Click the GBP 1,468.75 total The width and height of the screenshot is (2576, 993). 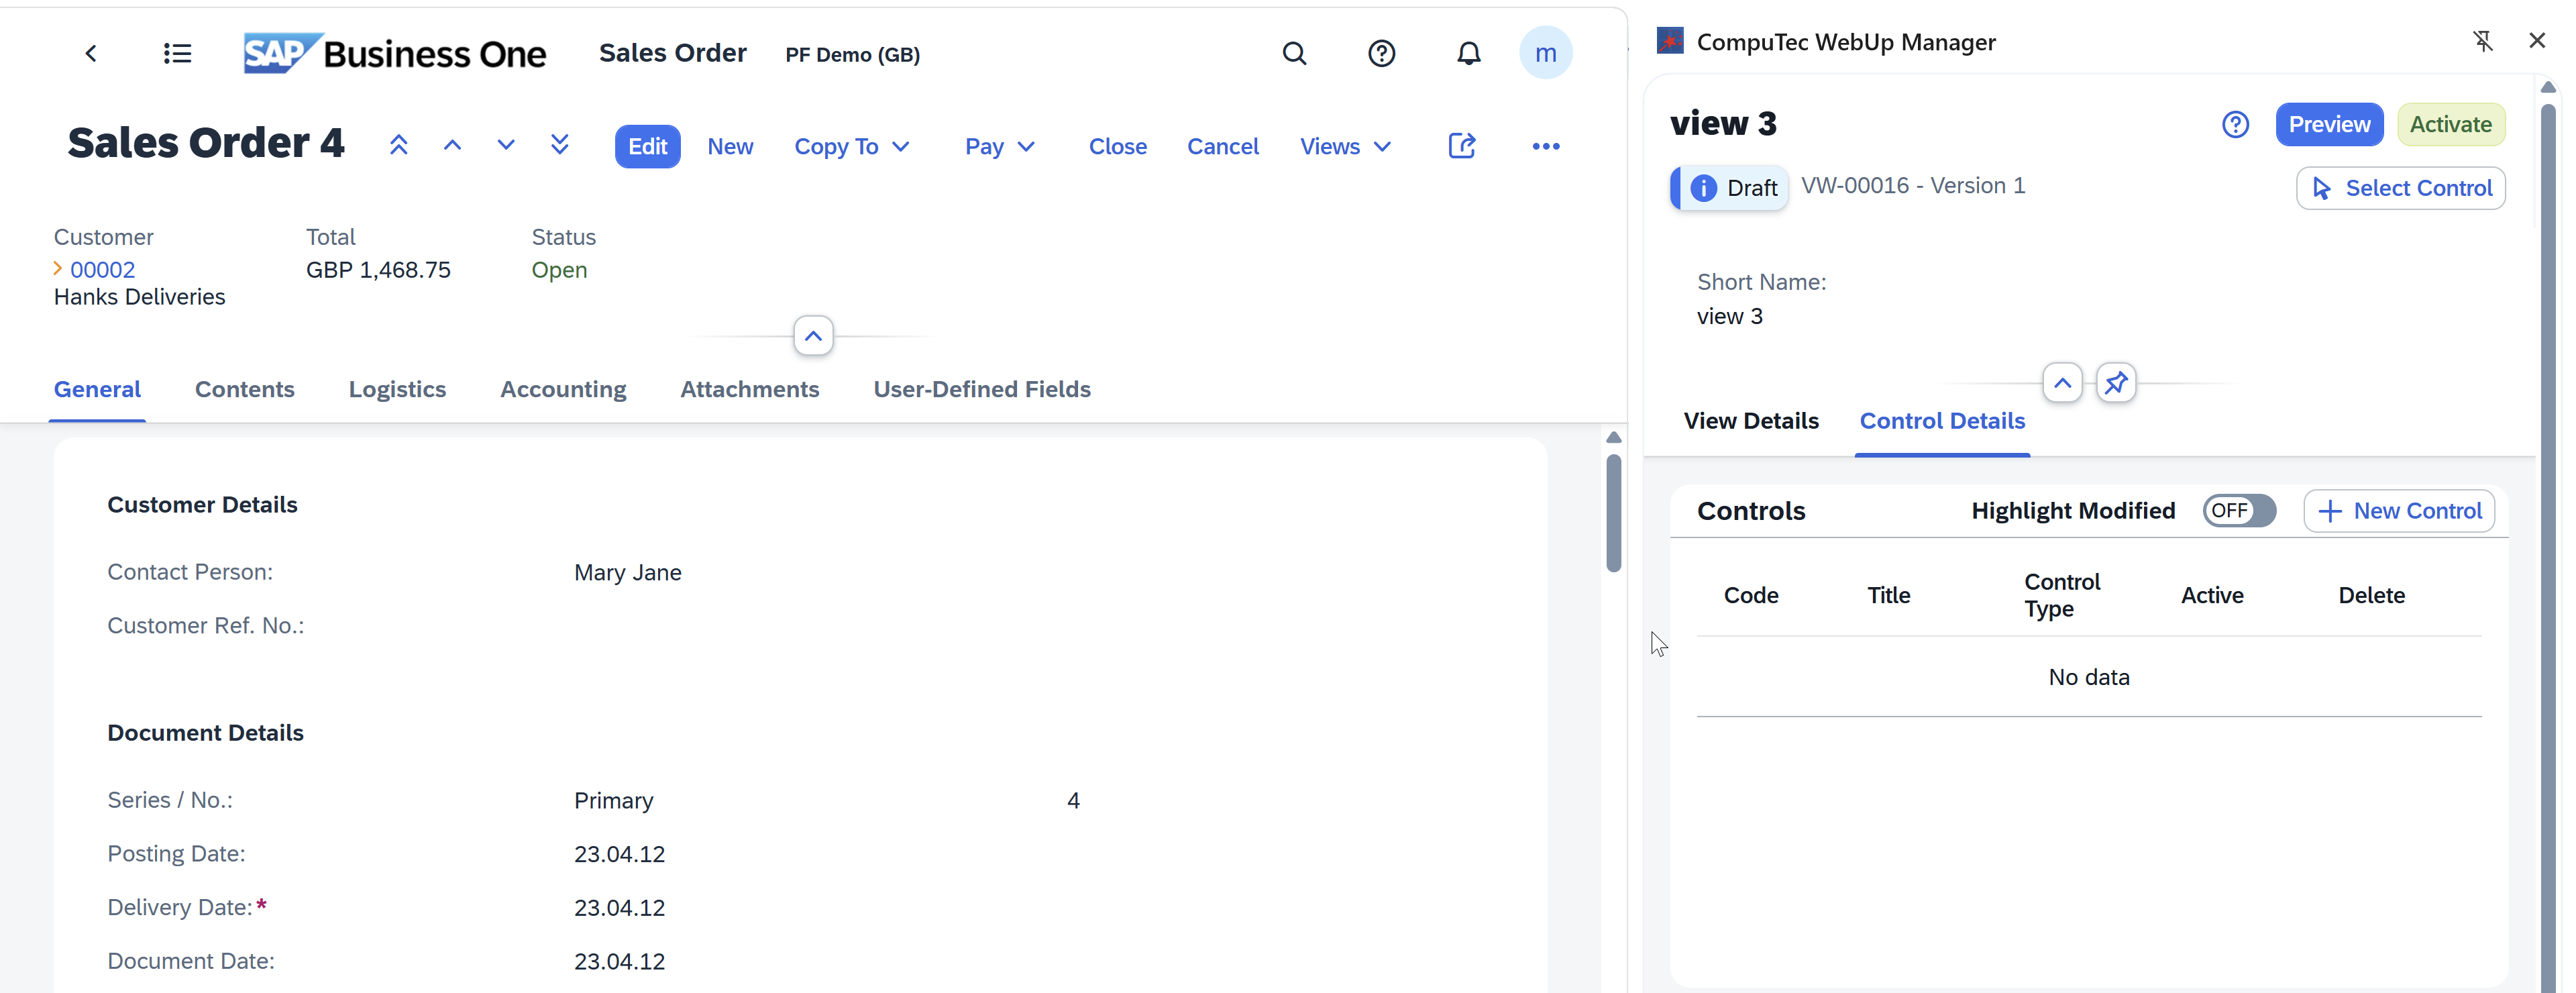[x=378, y=270]
